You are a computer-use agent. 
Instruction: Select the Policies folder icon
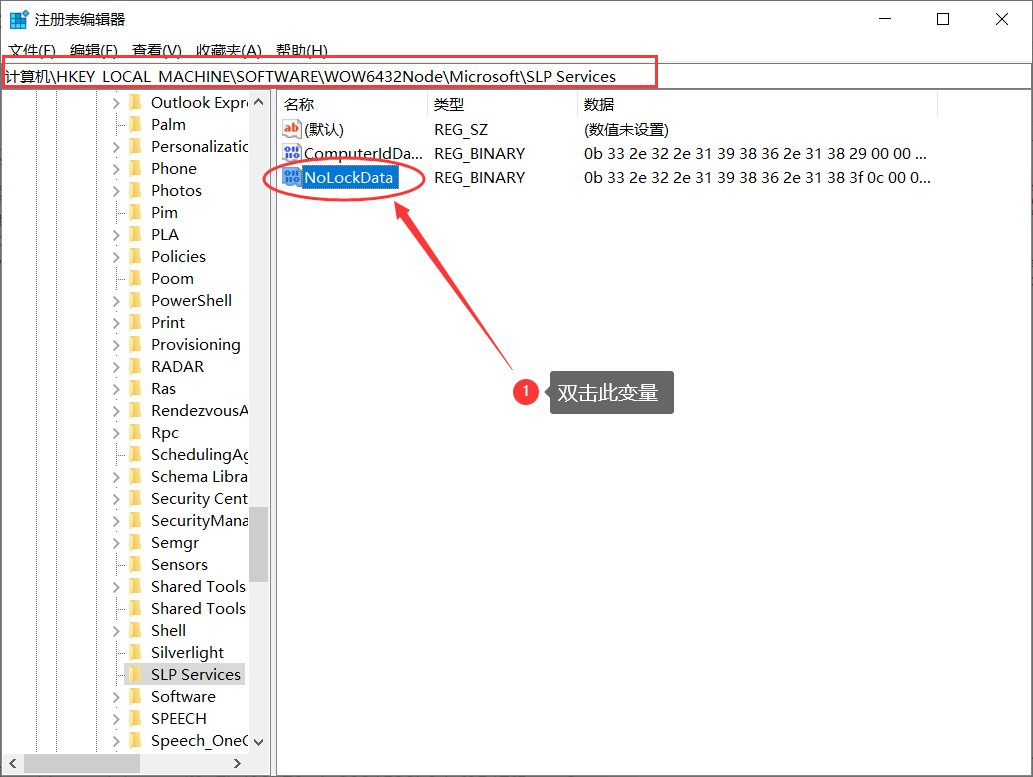135,256
